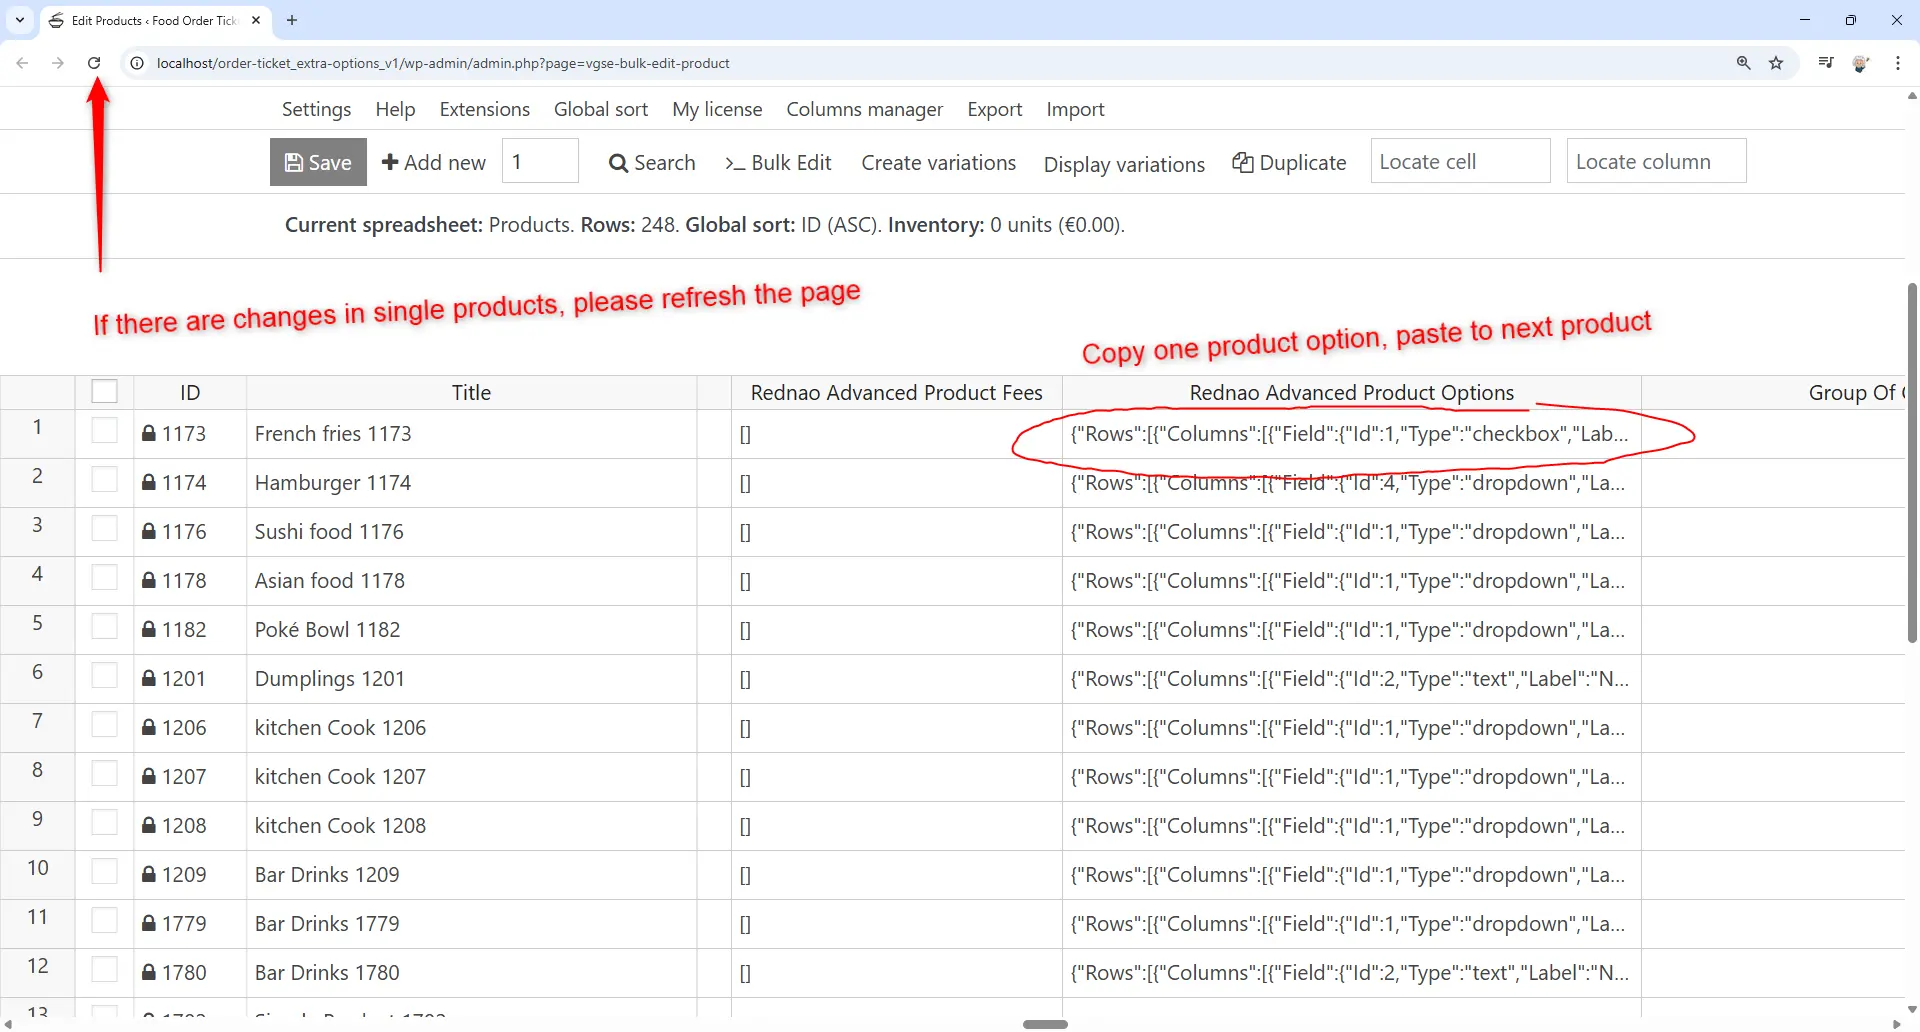
Task: Expand the tab search dropdown arrow
Action: [20, 20]
